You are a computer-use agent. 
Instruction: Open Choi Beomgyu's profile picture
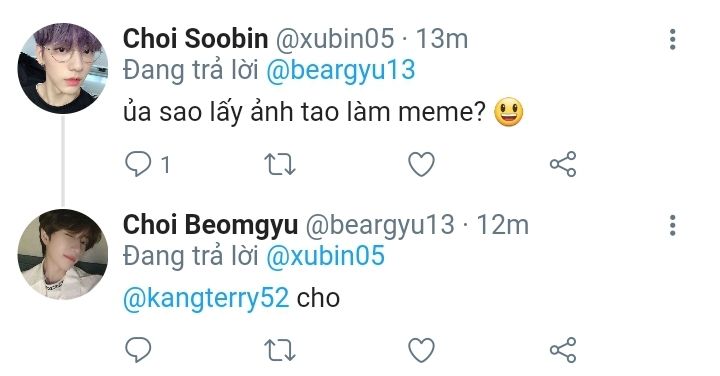click(x=63, y=254)
